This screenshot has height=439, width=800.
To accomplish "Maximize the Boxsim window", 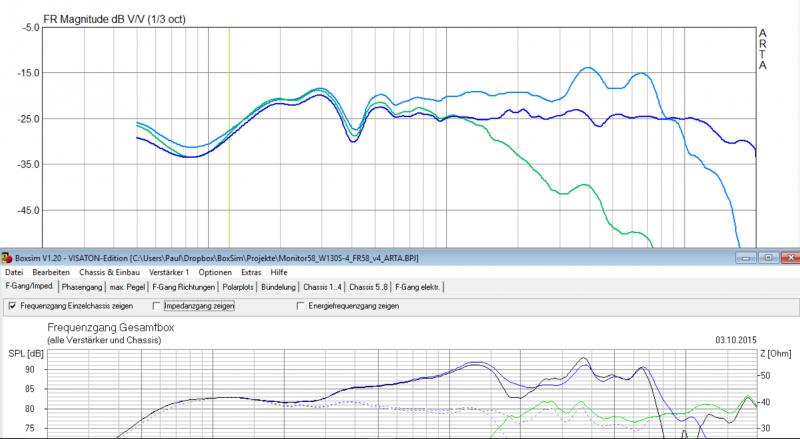I will tap(768, 258).
